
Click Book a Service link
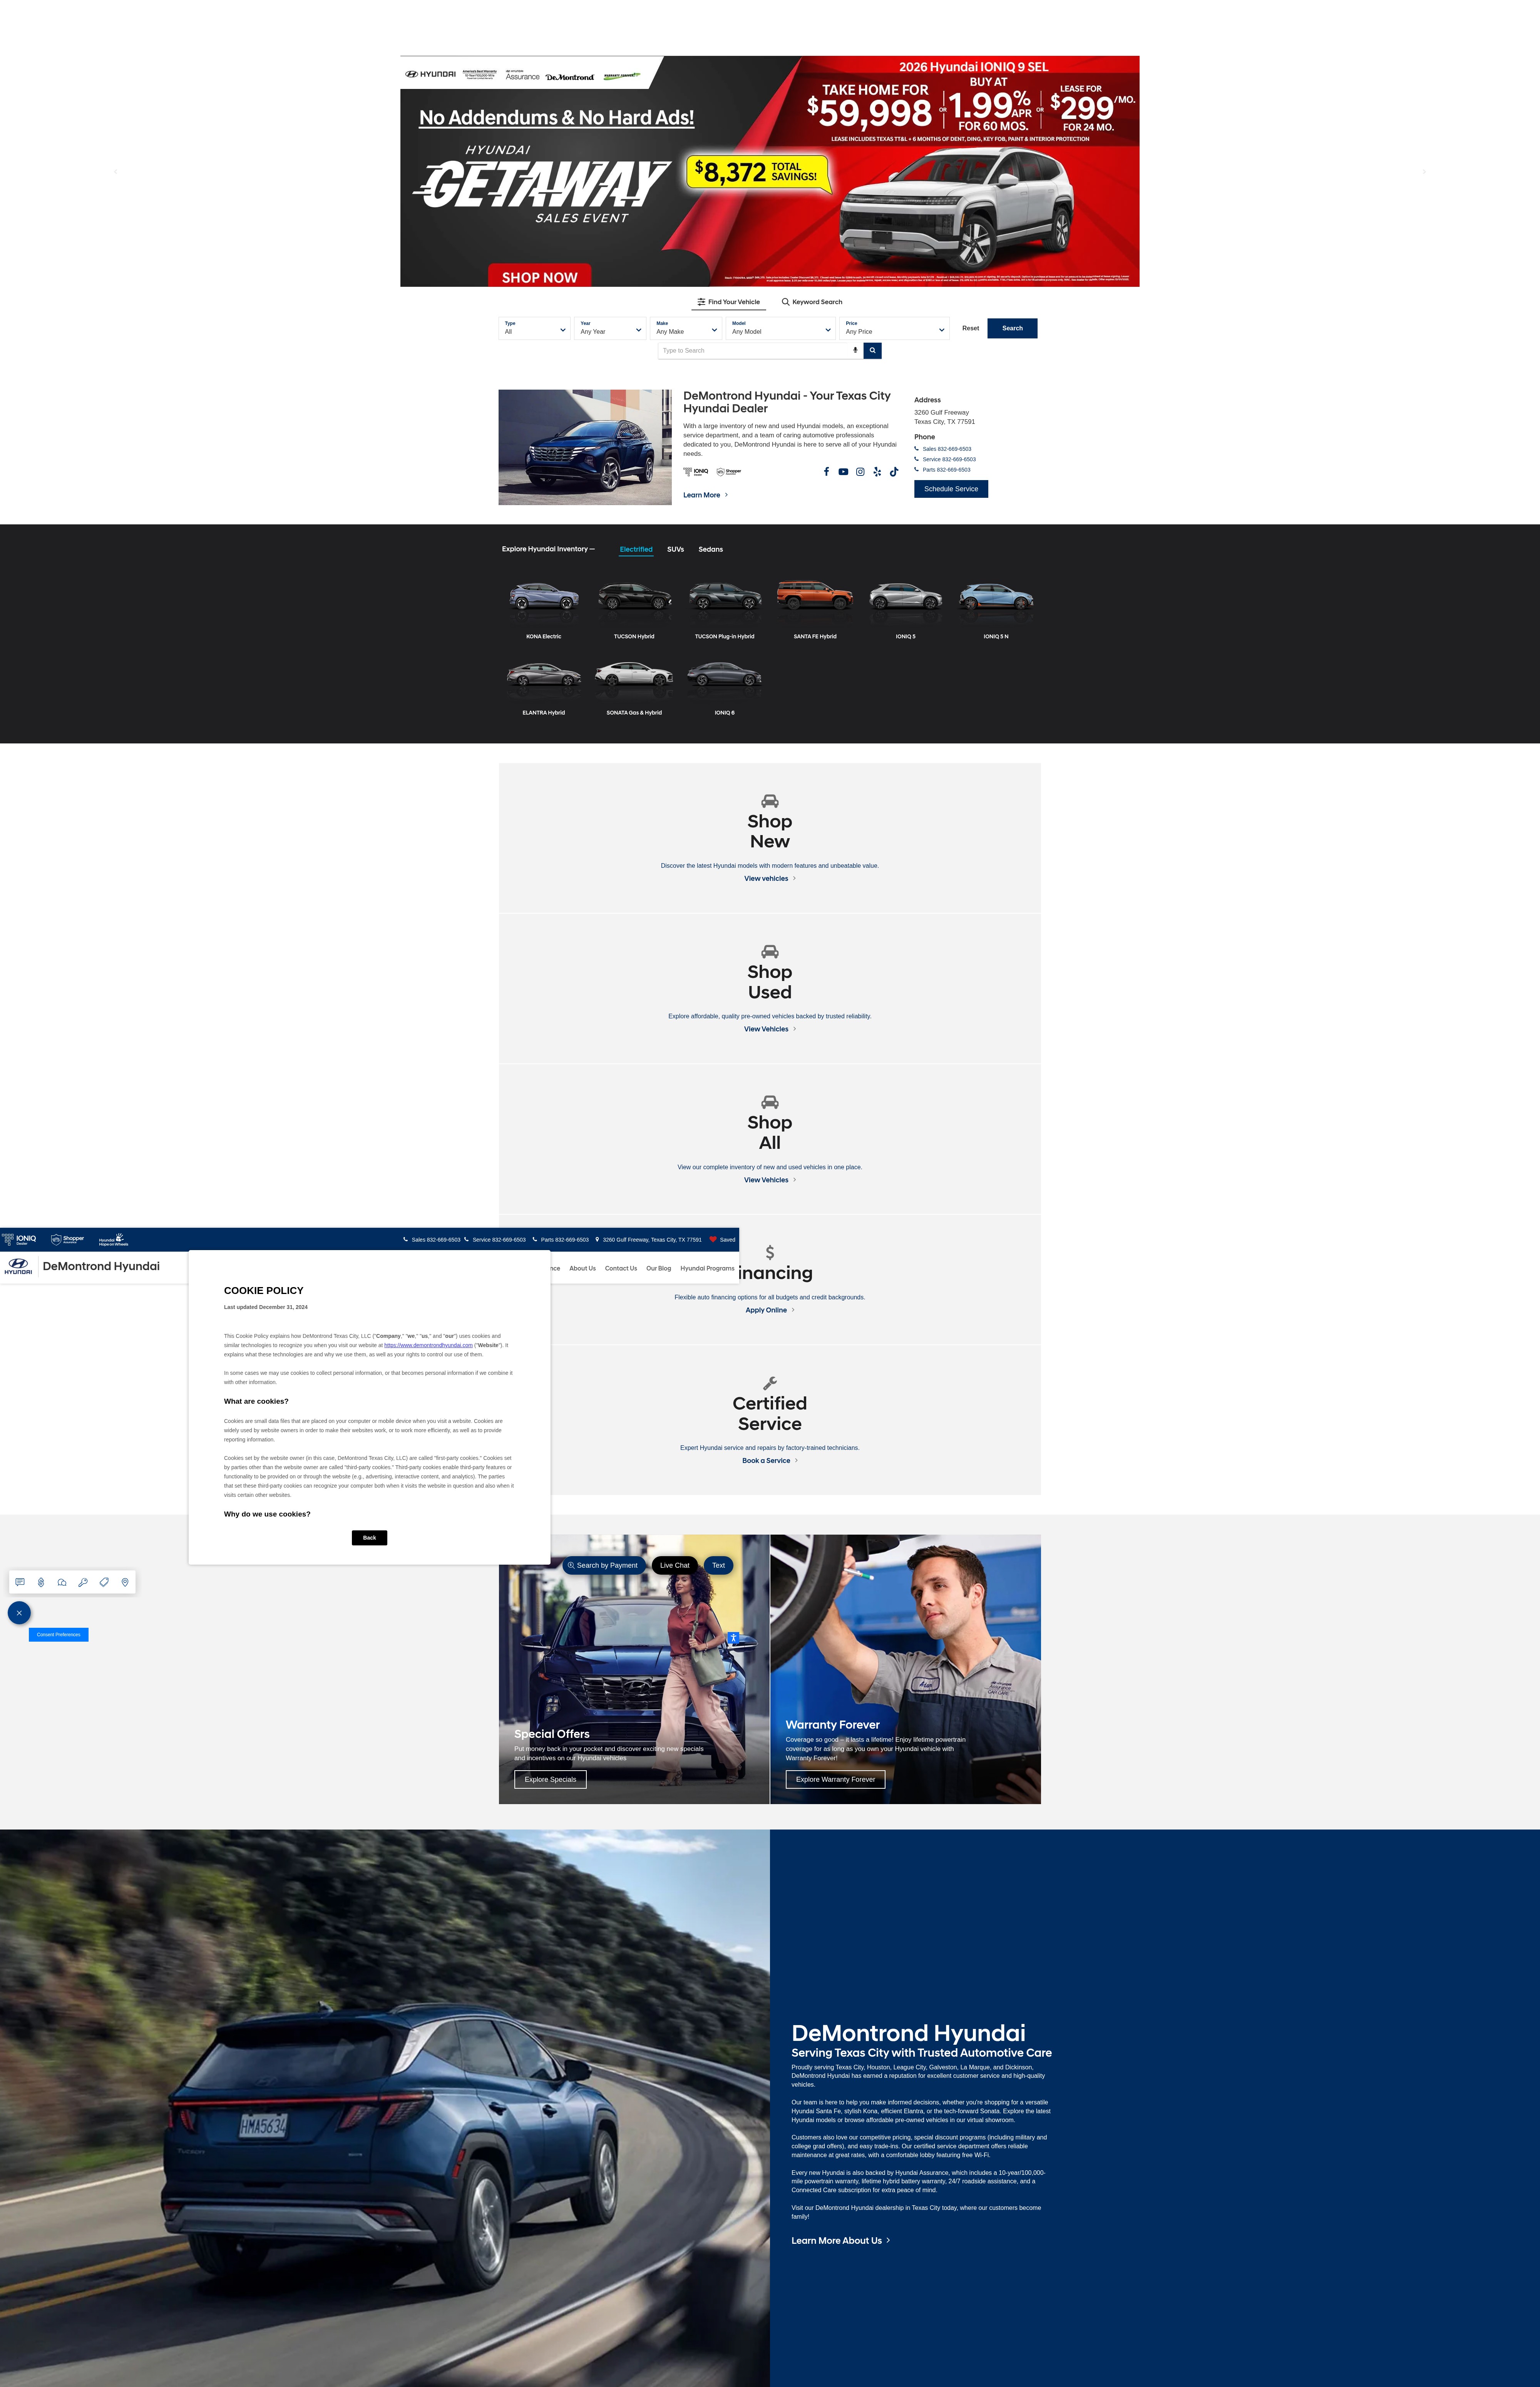[770, 1461]
